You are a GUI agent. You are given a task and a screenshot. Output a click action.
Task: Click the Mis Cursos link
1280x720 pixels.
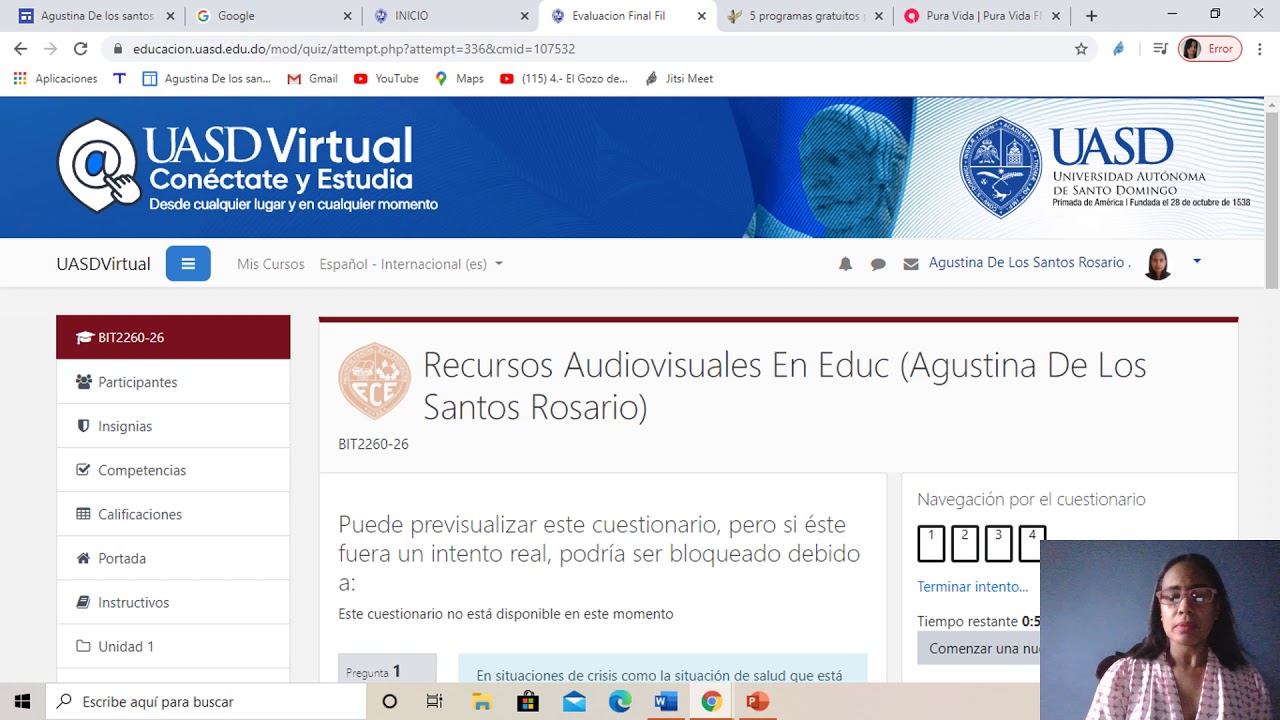tap(271, 264)
